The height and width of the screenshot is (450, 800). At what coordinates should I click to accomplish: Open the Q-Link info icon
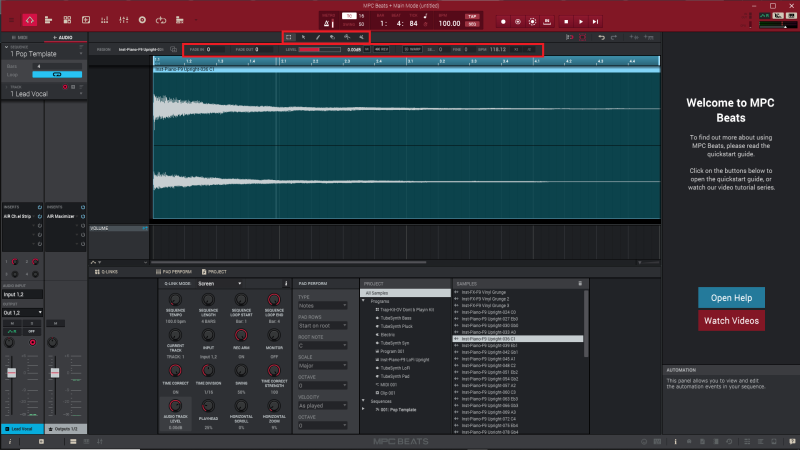coord(287,283)
